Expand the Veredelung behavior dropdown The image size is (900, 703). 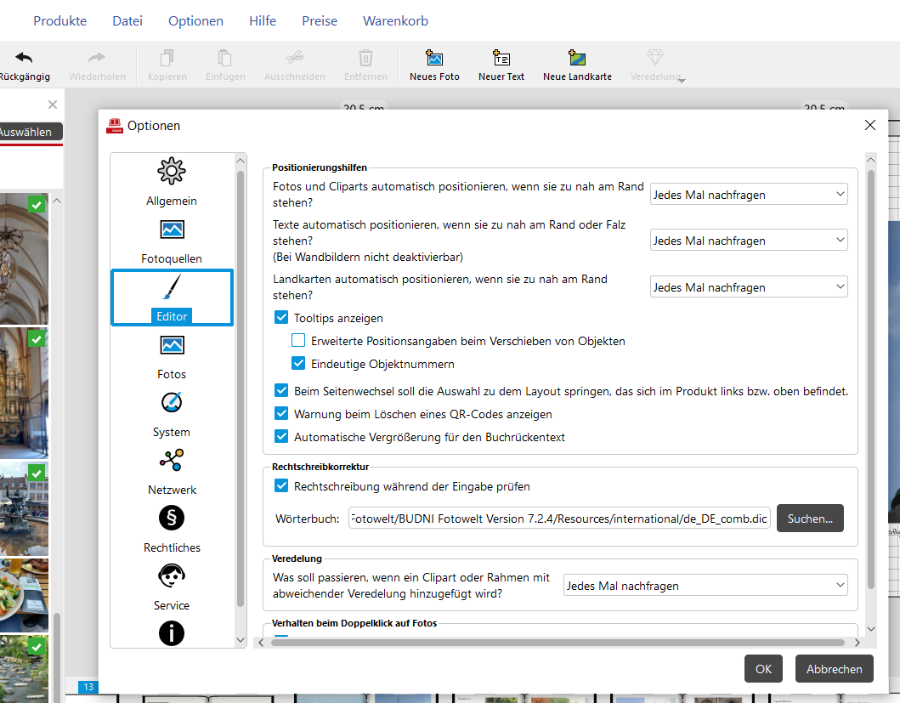click(705, 586)
